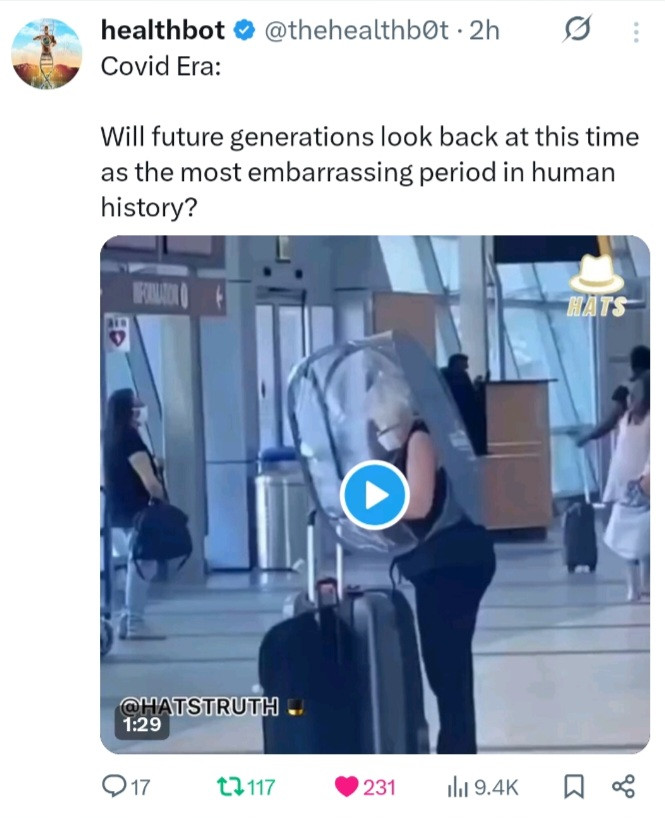Open the three-dot more options menu
The height and width of the screenshot is (818, 665).
pyautogui.click(x=635, y=32)
